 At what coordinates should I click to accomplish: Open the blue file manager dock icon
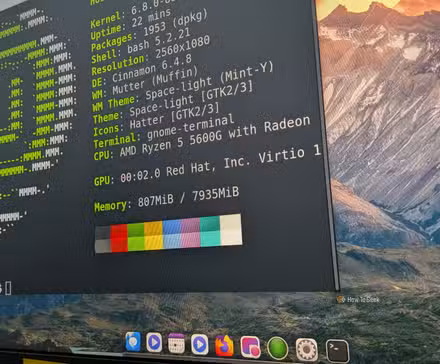click(x=133, y=342)
